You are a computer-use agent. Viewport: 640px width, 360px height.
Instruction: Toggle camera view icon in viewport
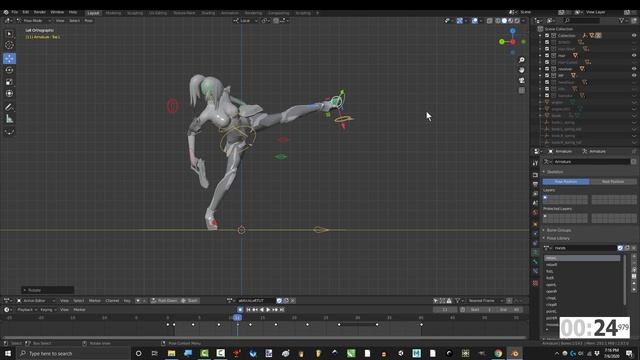pos(522,80)
